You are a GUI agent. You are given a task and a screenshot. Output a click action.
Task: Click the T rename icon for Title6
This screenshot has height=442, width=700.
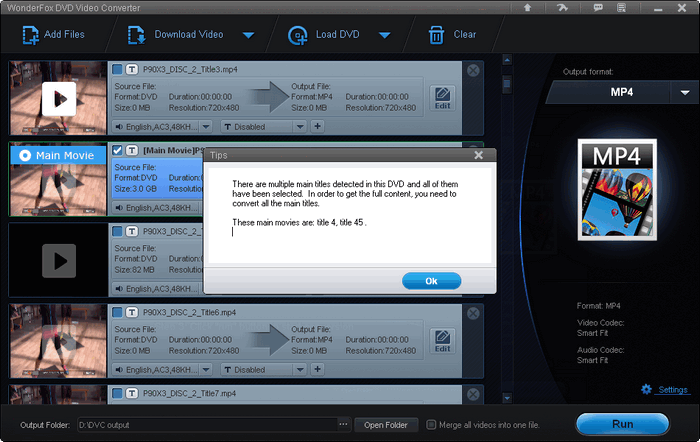click(x=132, y=312)
